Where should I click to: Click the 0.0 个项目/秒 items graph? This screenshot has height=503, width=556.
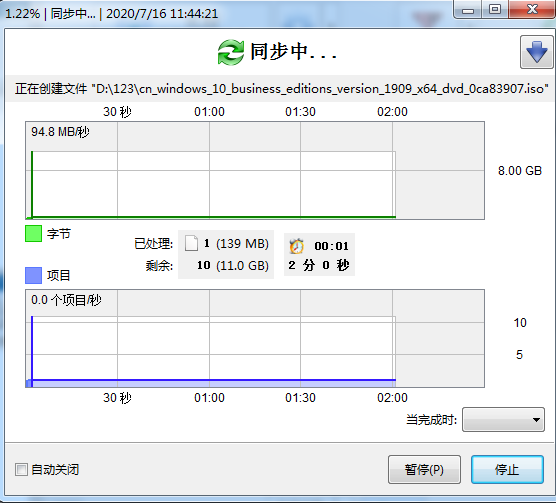tap(255, 339)
